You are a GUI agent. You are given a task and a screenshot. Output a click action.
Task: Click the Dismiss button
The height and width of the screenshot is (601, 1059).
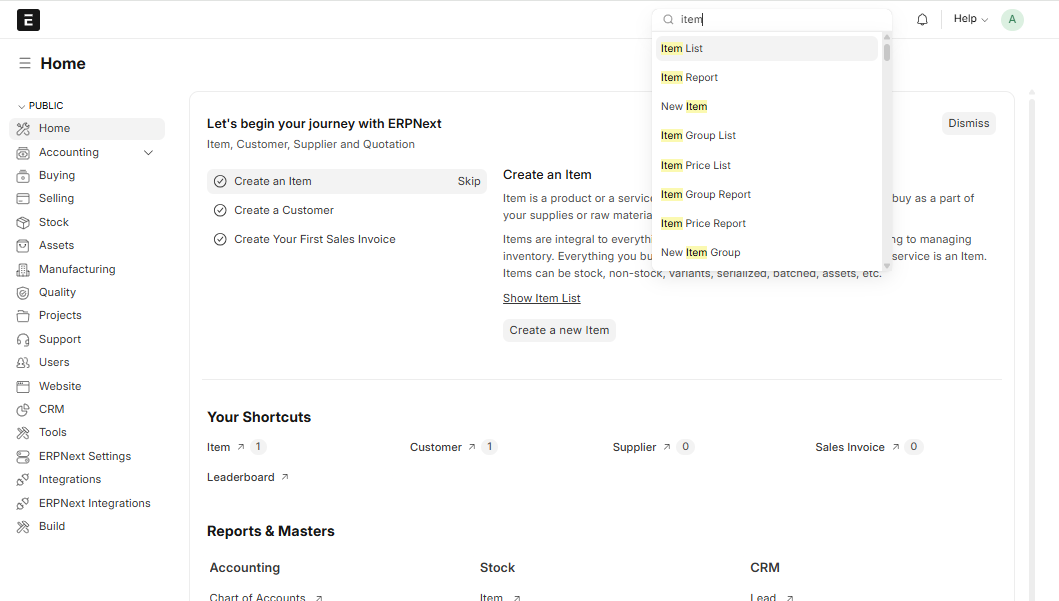point(968,124)
